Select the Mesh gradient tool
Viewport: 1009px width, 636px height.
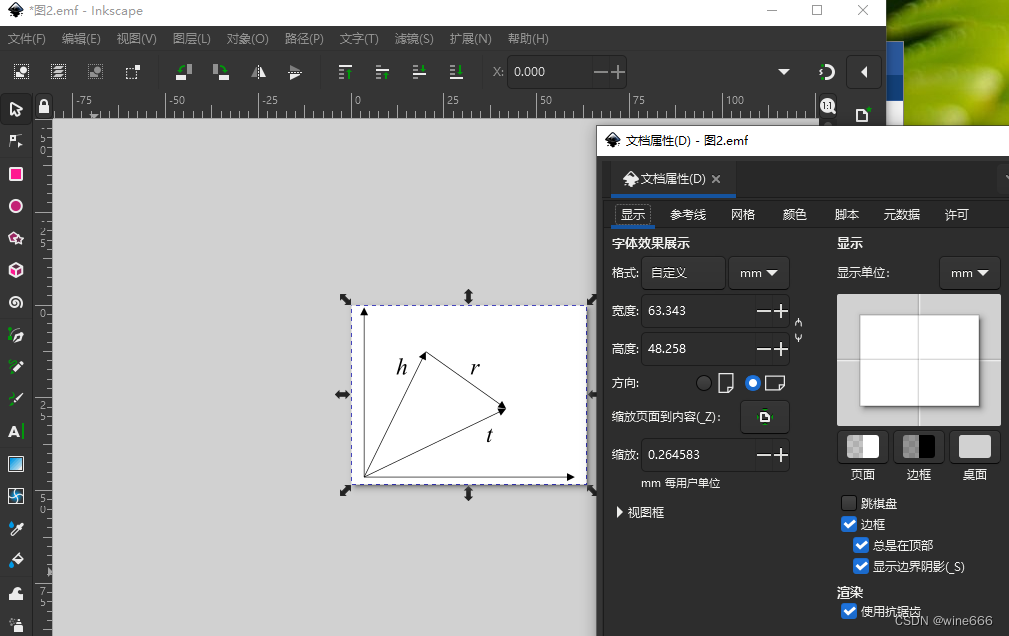(x=16, y=496)
